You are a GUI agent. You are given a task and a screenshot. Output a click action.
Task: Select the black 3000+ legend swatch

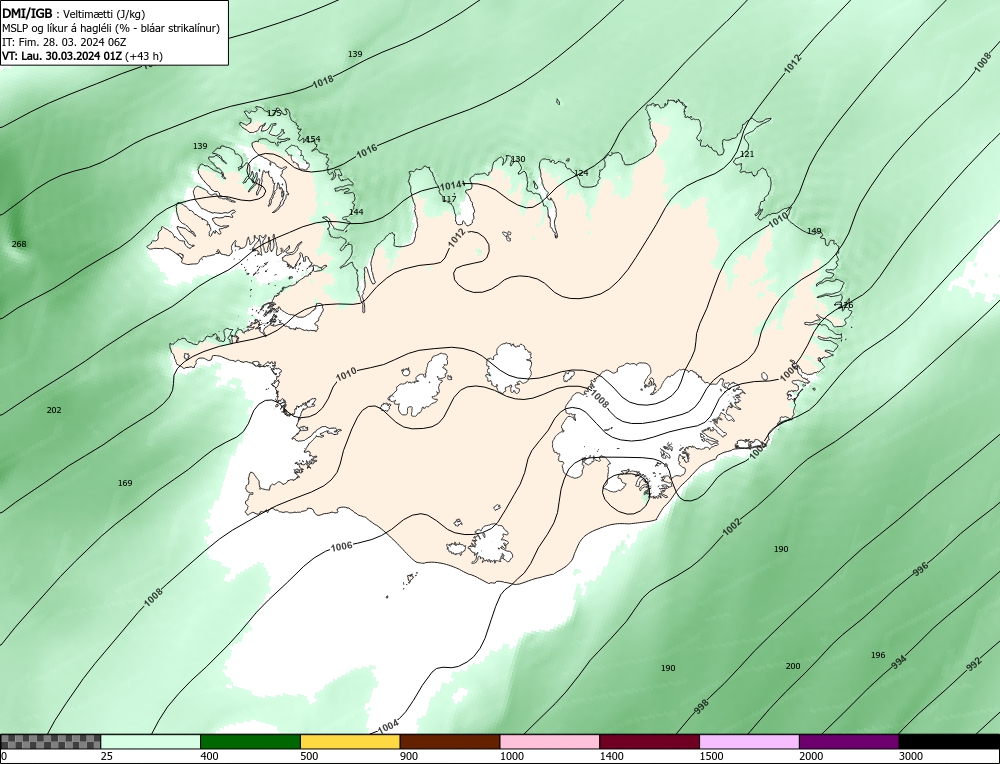point(949,741)
